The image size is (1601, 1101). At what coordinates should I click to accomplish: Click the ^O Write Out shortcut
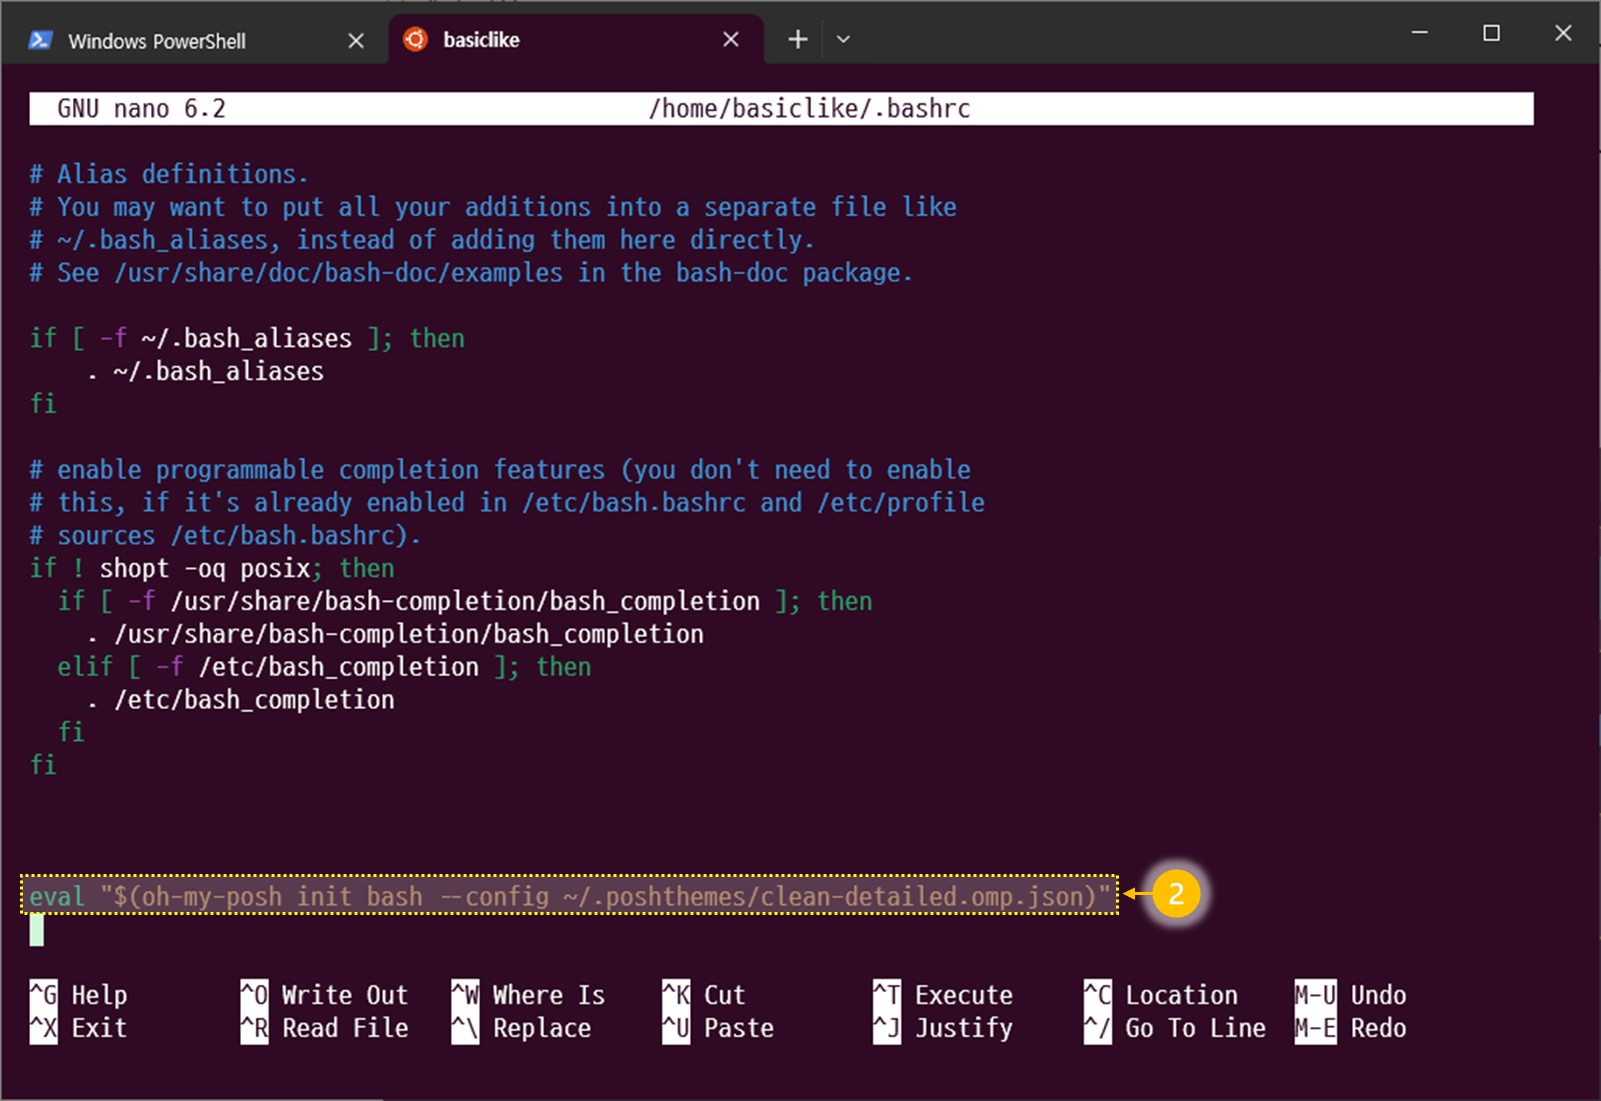pyautogui.click(x=325, y=995)
